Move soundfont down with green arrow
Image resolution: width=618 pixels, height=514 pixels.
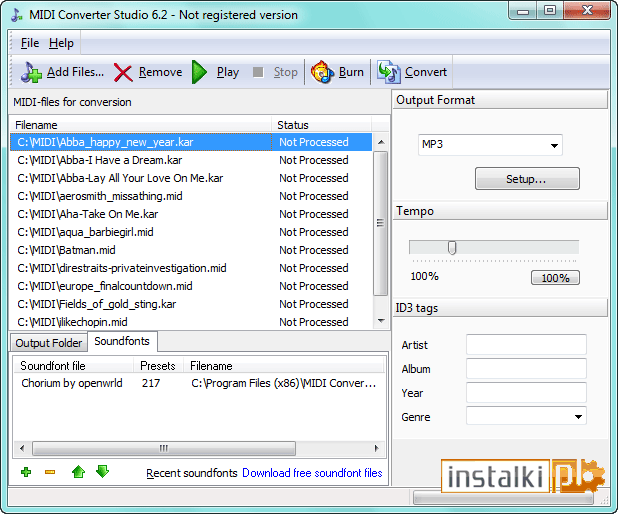pos(102,471)
